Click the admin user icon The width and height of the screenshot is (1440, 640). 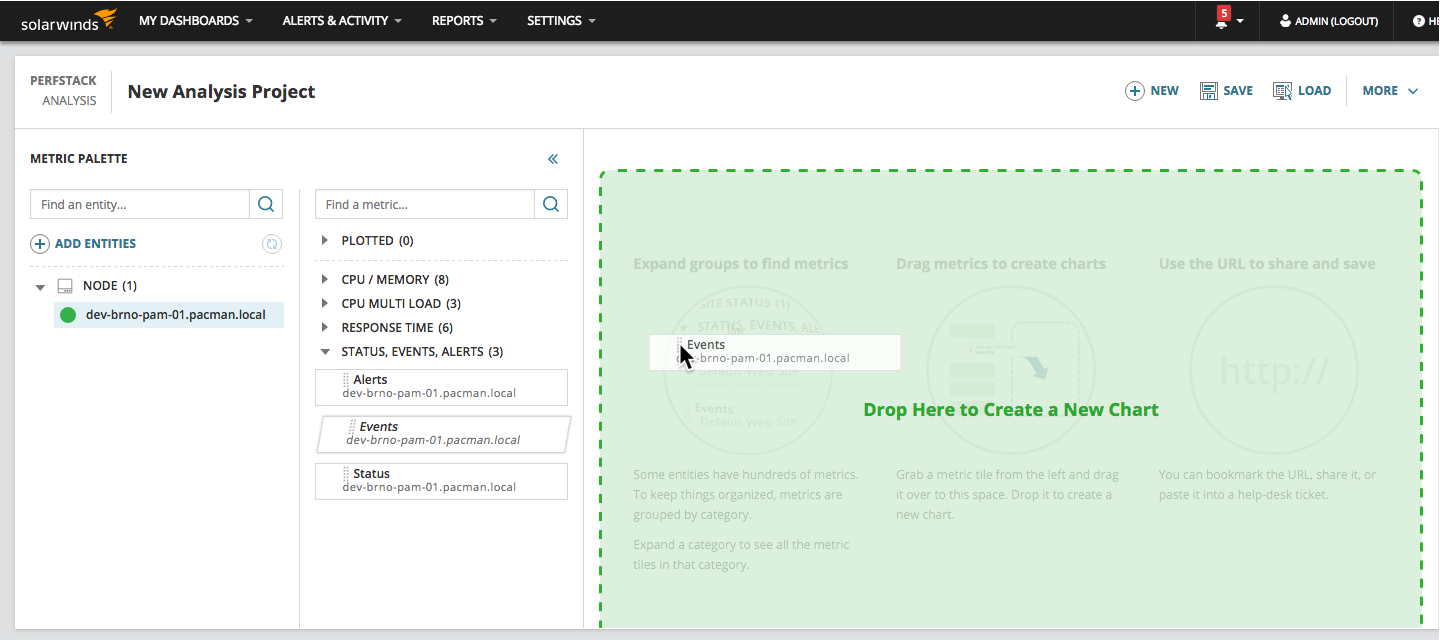click(x=1285, y=21)
